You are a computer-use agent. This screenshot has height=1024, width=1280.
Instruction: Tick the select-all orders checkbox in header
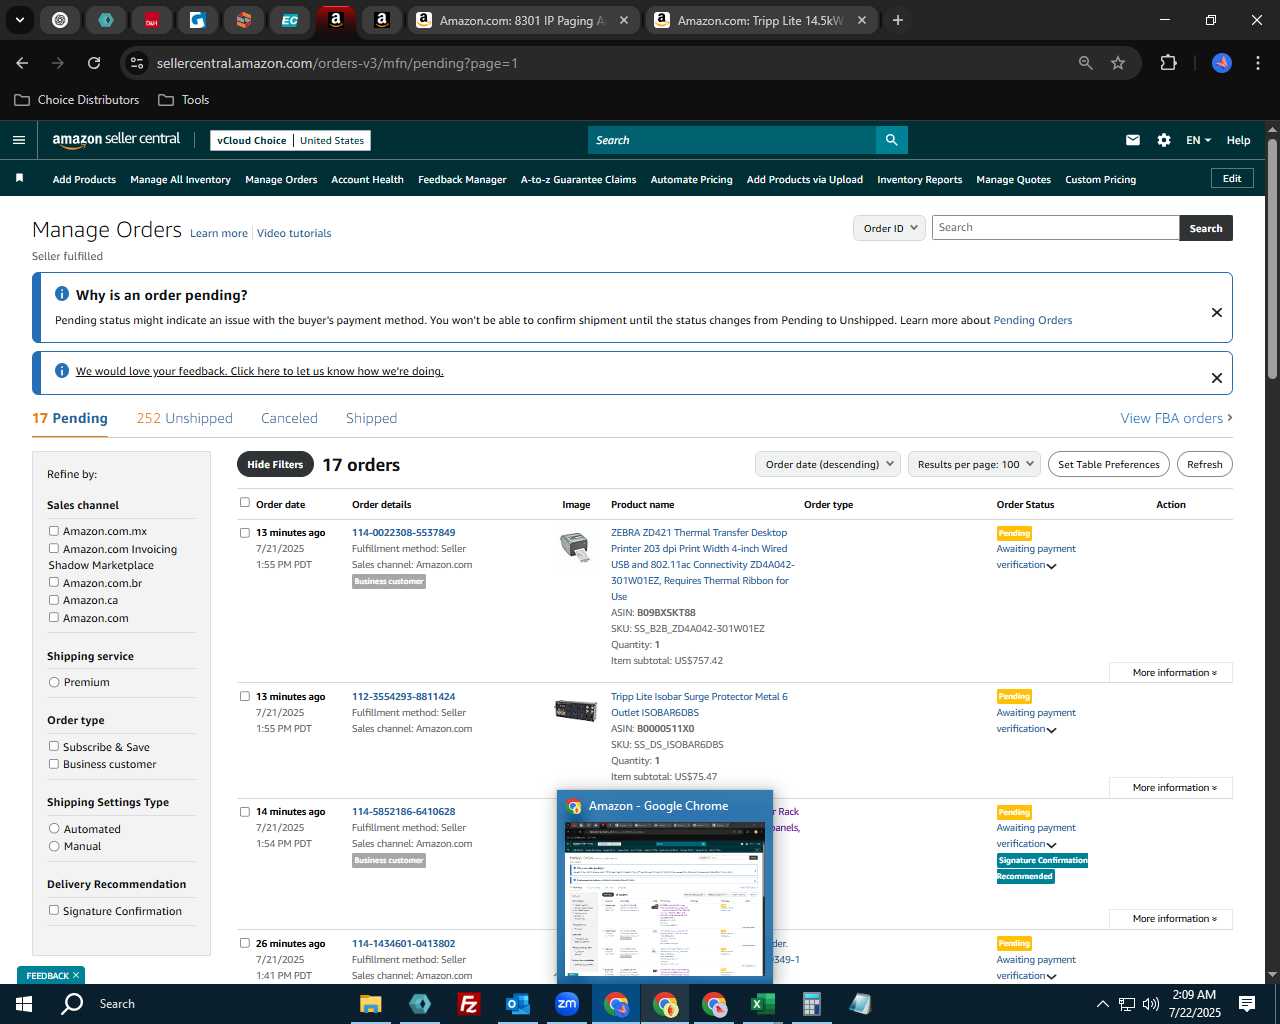coord(245,503)
